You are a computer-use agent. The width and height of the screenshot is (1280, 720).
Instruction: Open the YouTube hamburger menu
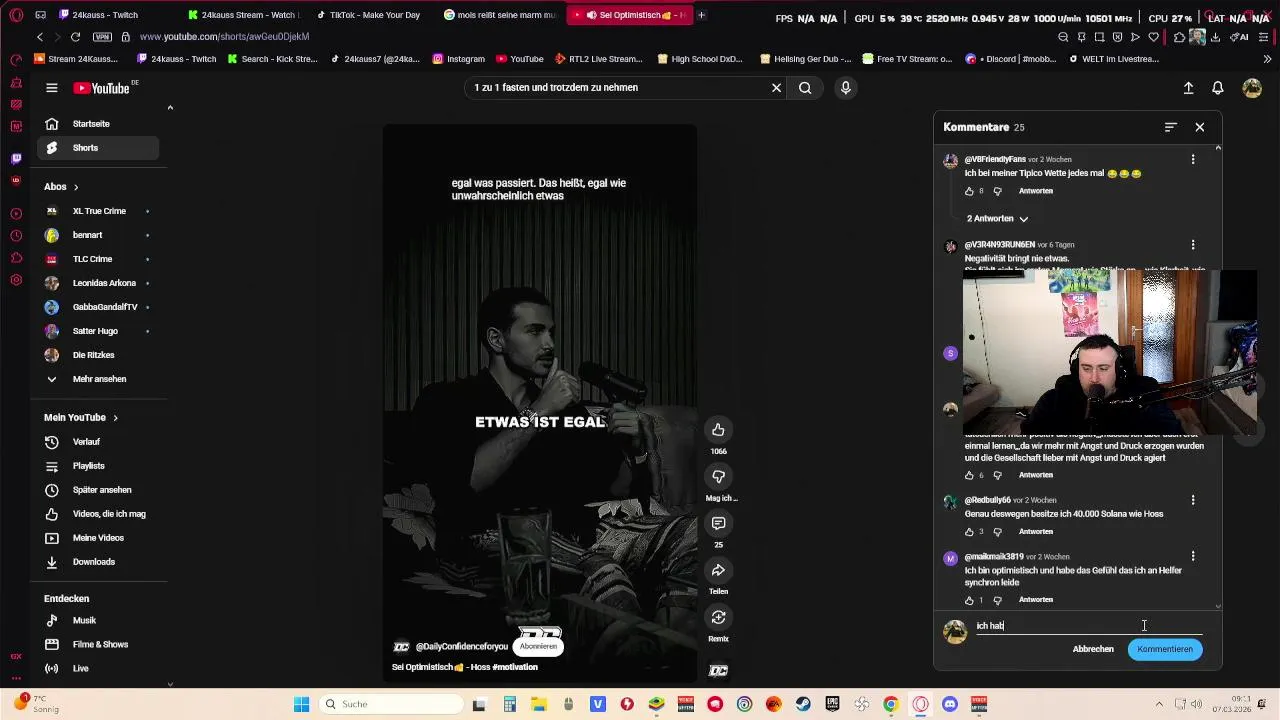point(51,88)
